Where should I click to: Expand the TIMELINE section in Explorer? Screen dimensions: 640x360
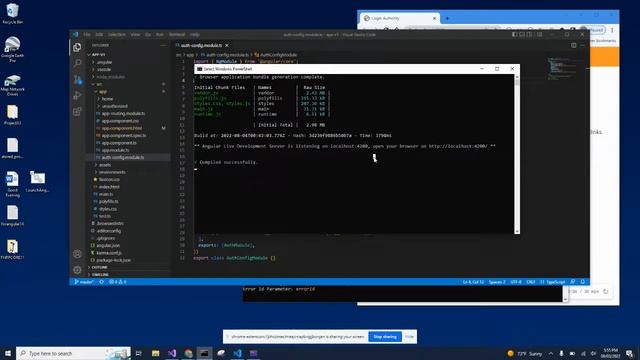pos(100,275)
